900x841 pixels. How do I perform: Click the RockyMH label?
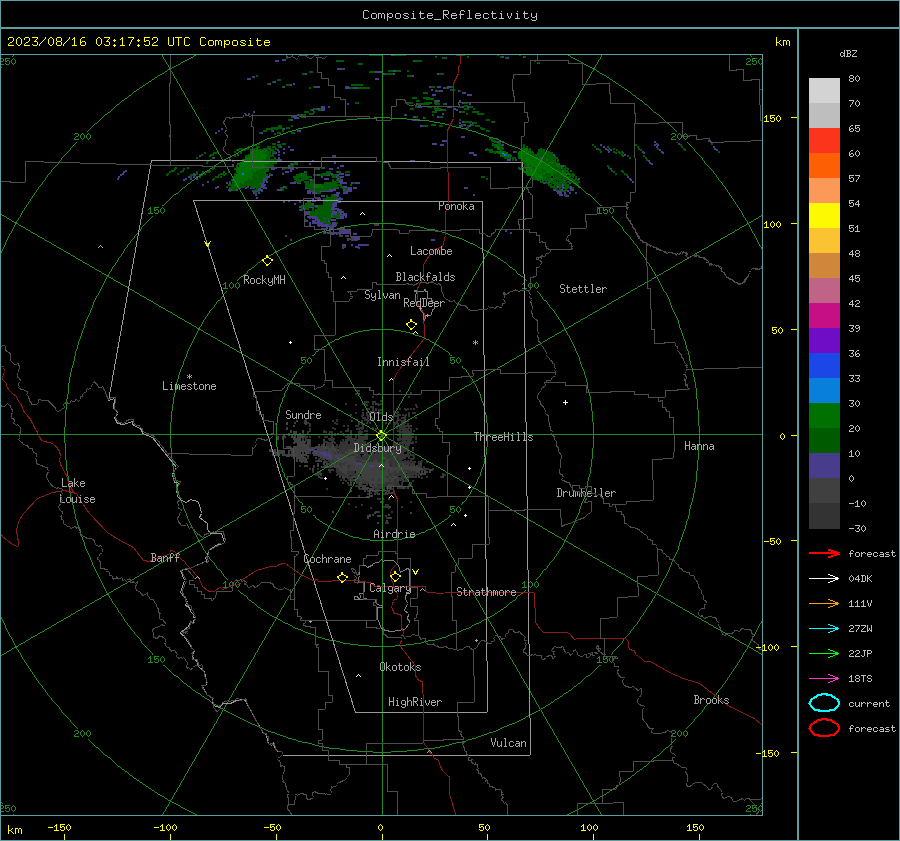pyautogui.click(x=264, y=280)
